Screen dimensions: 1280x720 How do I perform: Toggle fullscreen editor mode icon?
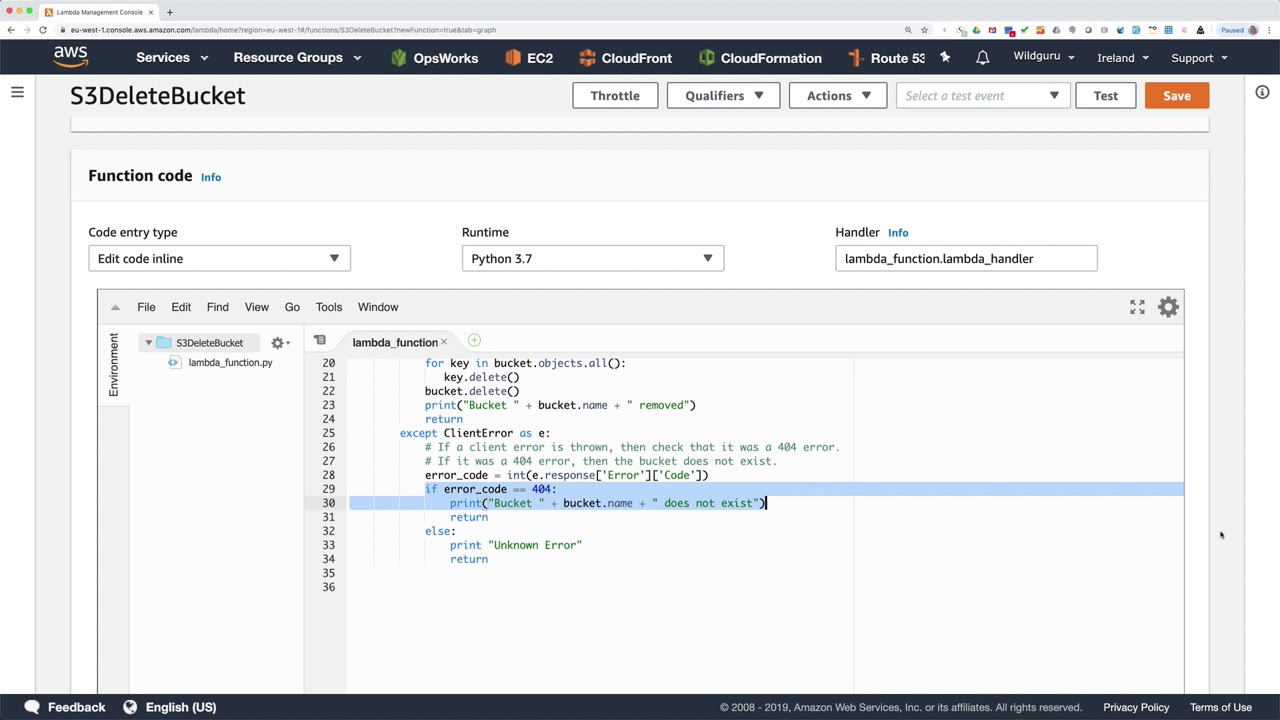[1137, 307]
